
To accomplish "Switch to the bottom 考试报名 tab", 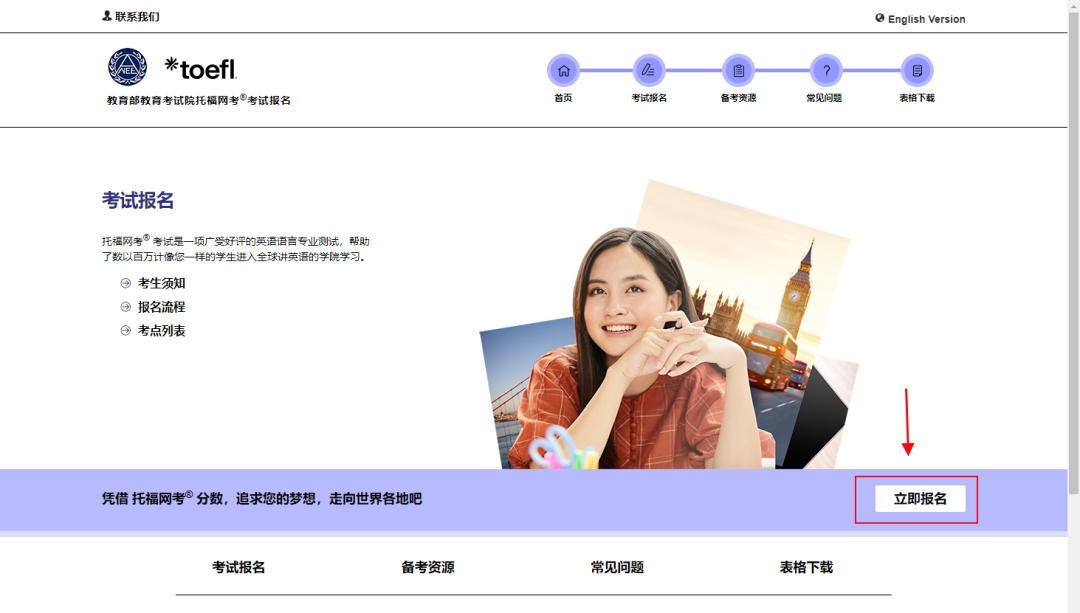I will pyautogui.click(x=239, y=567).
